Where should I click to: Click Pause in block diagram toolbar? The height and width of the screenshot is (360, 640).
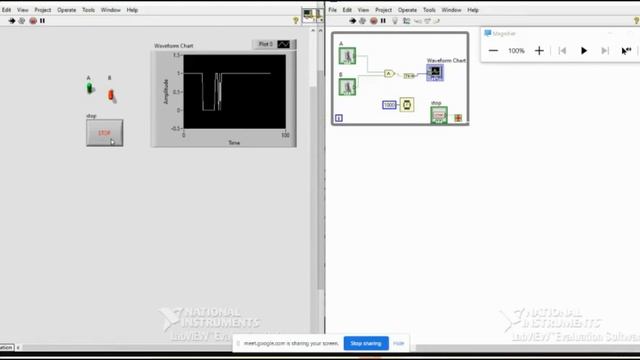(383, 21)
